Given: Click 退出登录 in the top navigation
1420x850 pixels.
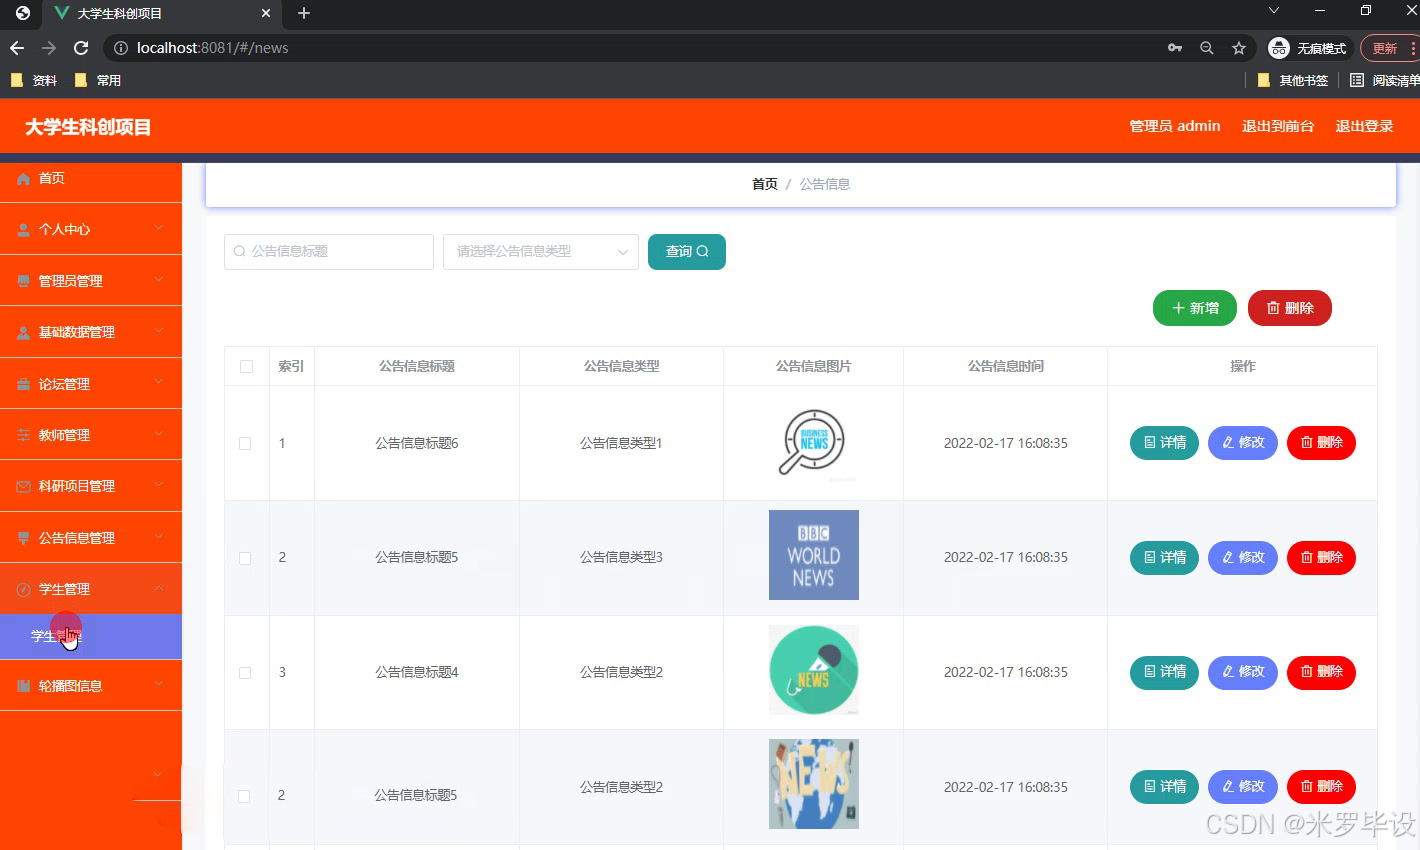Looking at the screenshot, I should 1364,126.
